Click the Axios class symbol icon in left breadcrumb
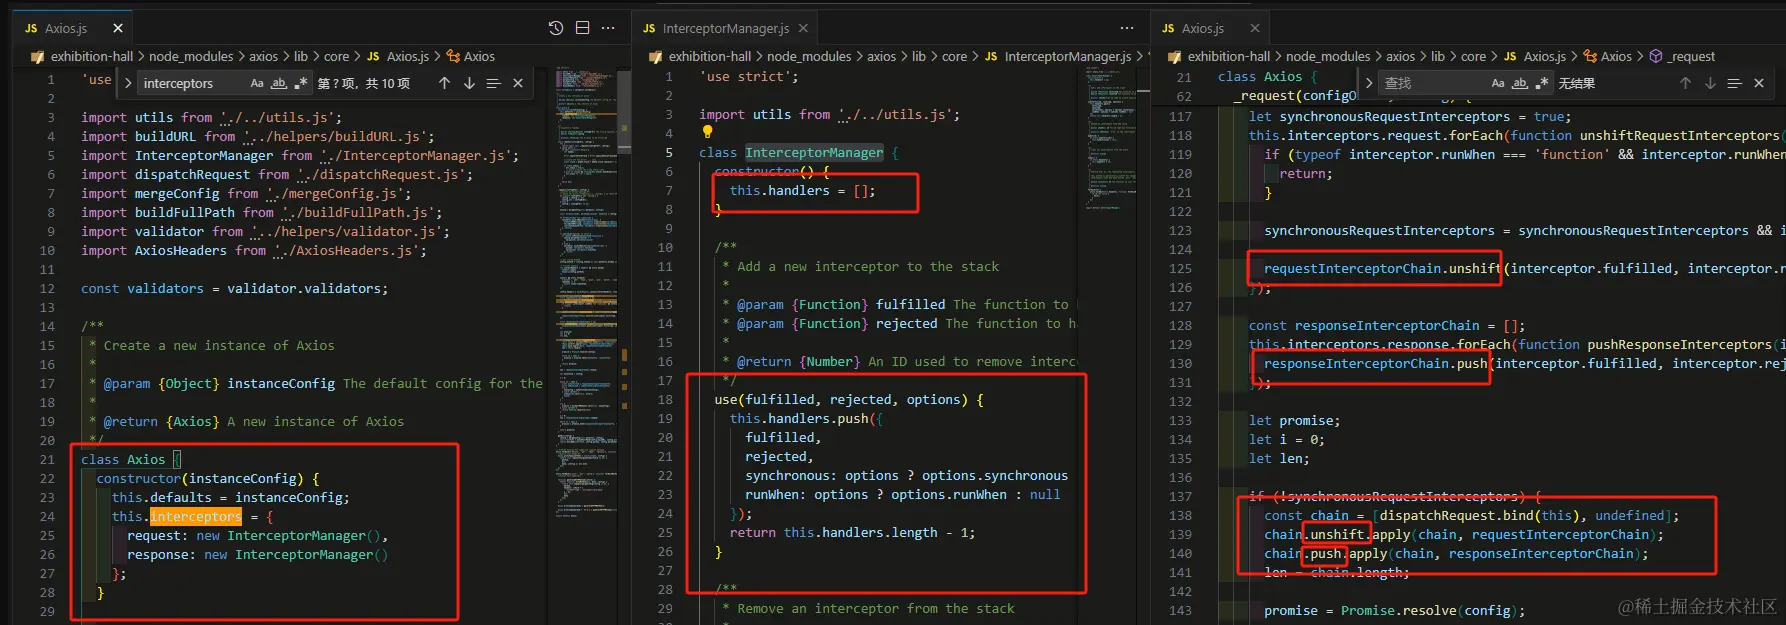 (x=453, y=56)
